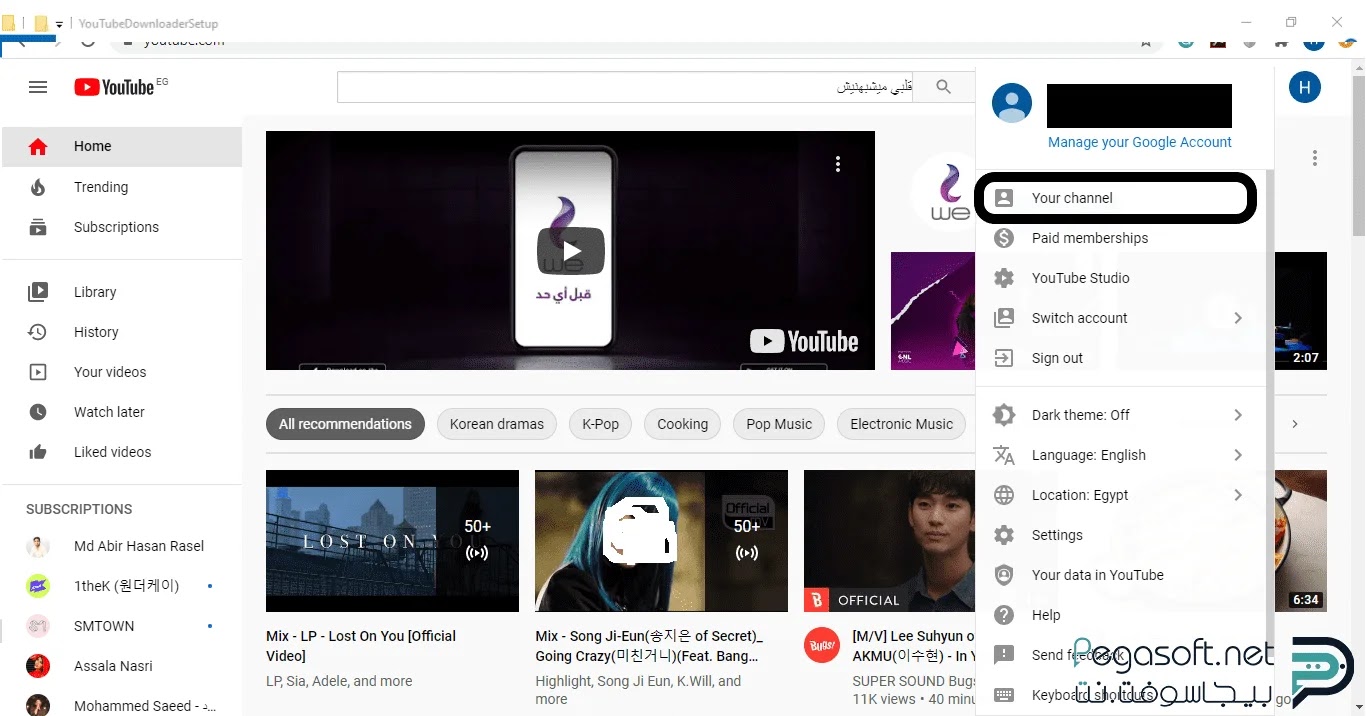
Task: Click the Your data in YouTube shield icon
Action: 1004,575
